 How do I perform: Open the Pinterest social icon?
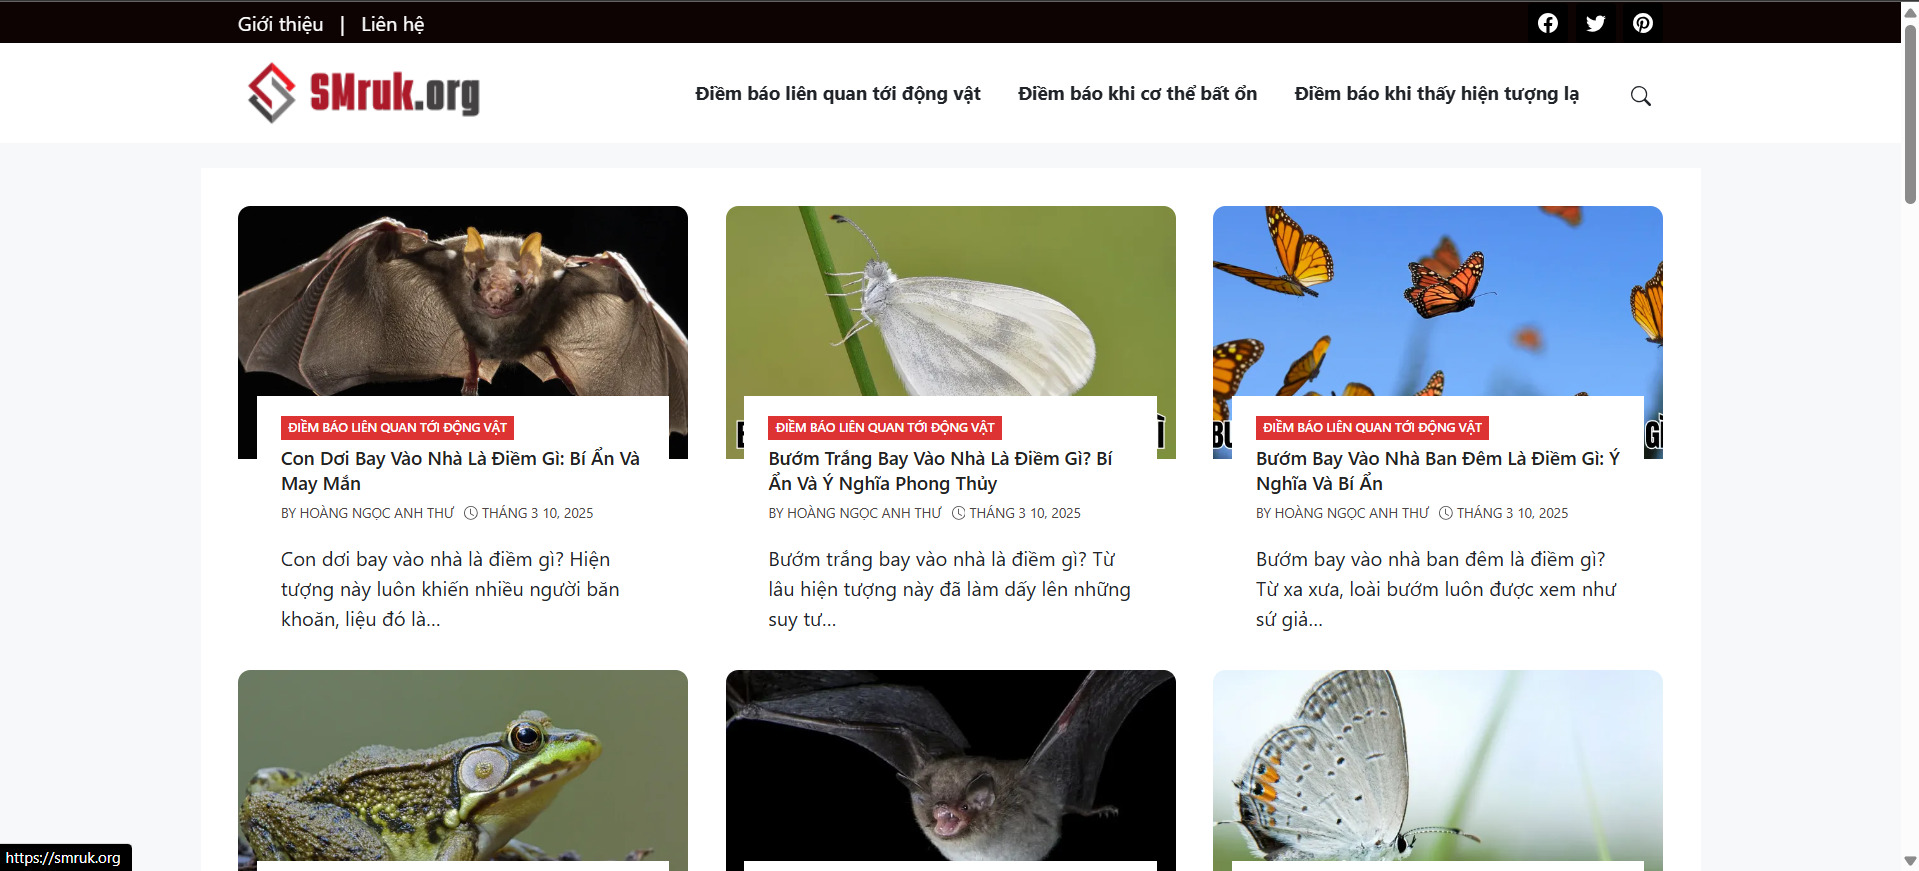[1642, 23]
